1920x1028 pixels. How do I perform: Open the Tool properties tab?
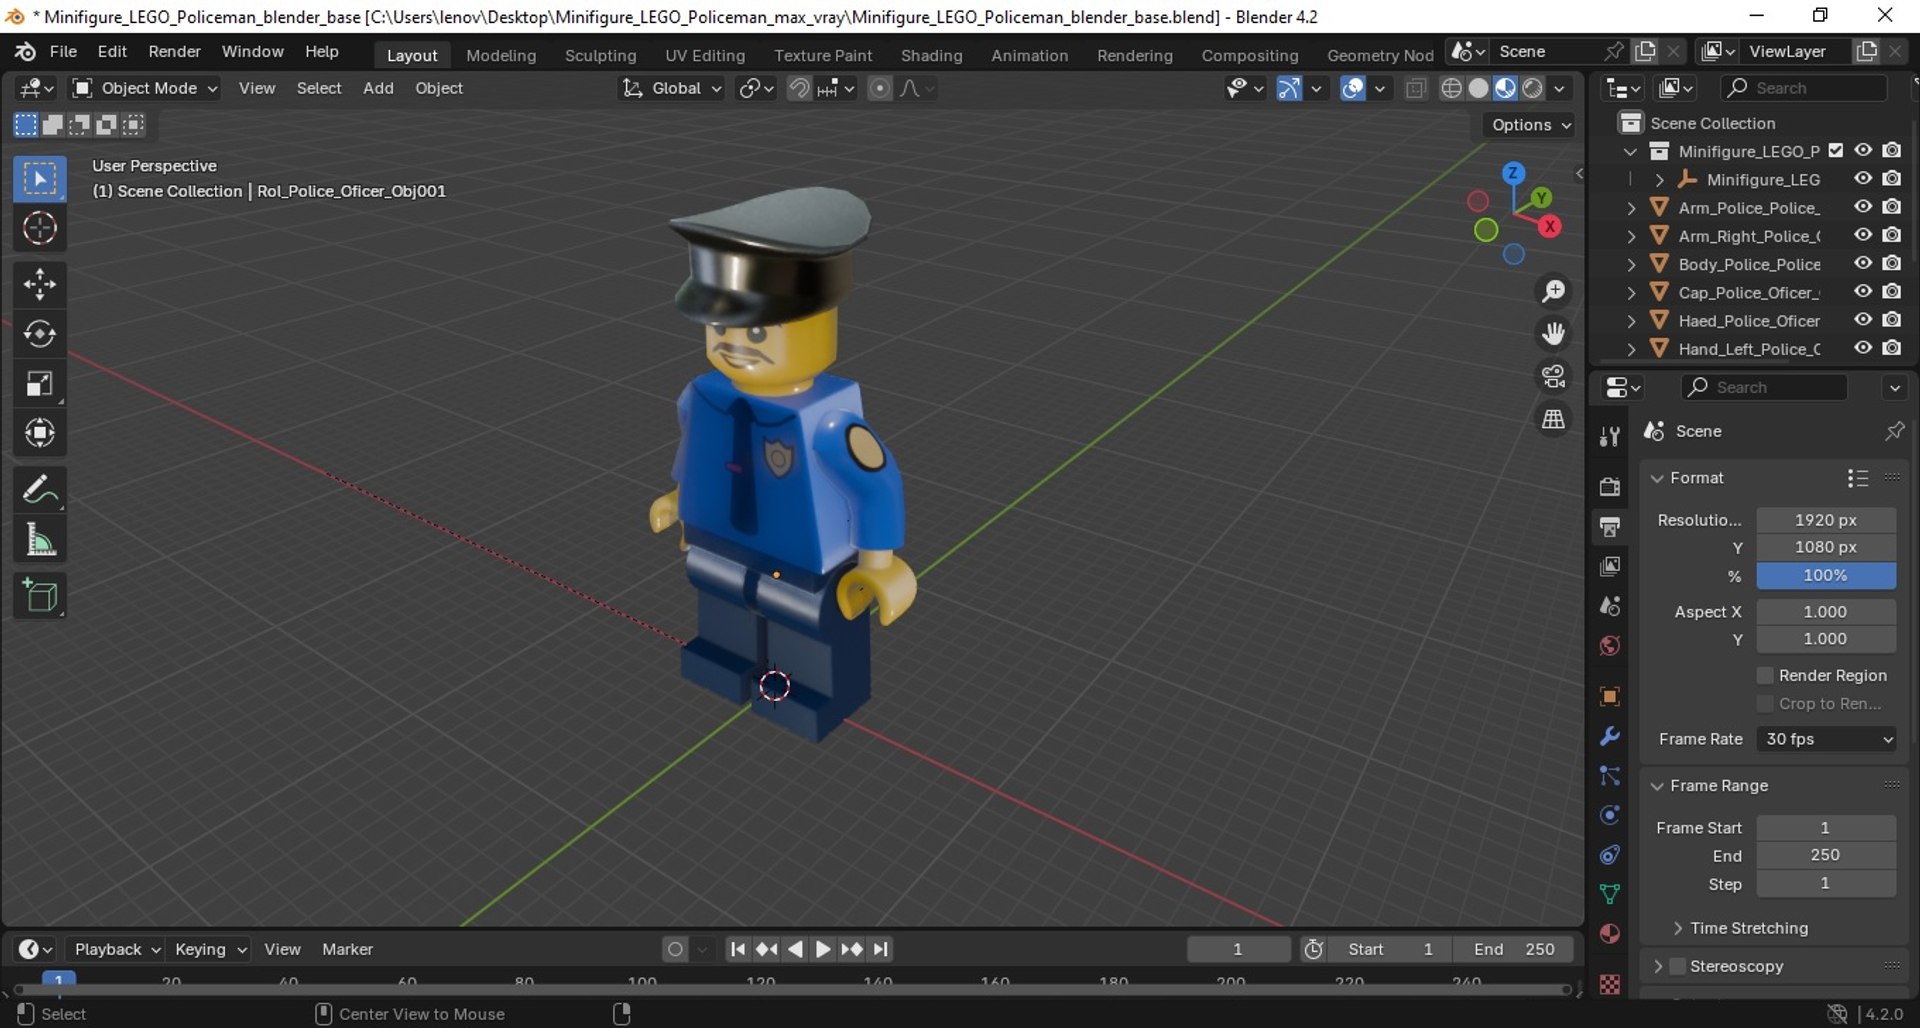(x=1610, y=436)
